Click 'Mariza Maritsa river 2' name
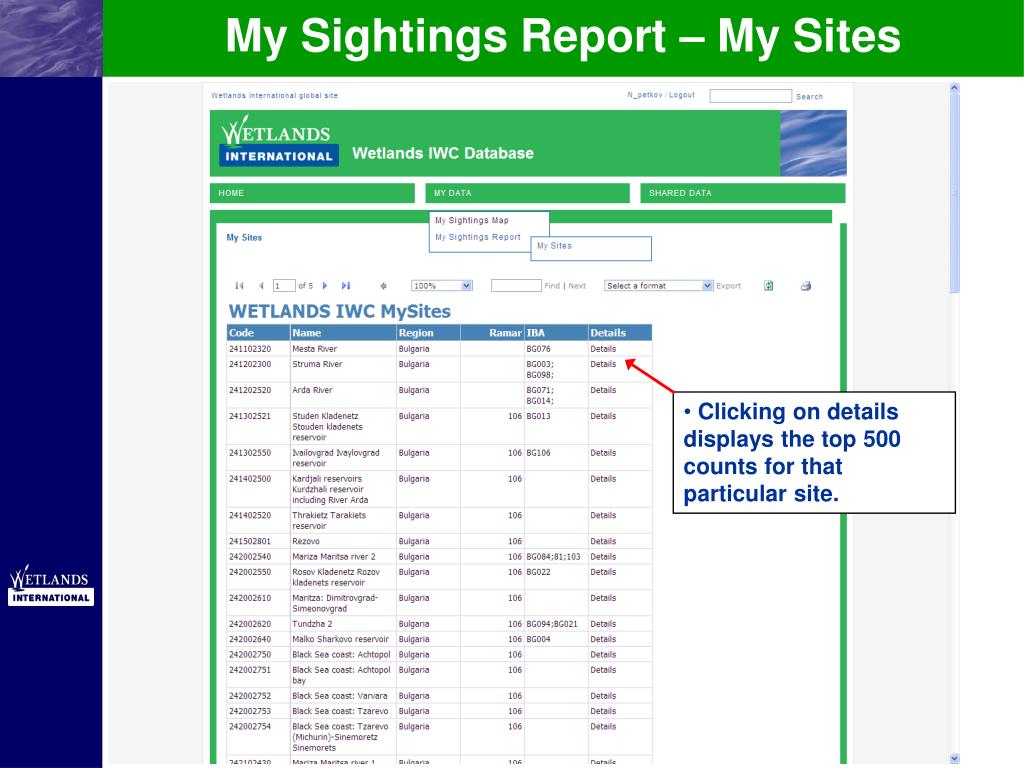The width and height of the screenshot is (1024, 768). [x=334, y=556]
